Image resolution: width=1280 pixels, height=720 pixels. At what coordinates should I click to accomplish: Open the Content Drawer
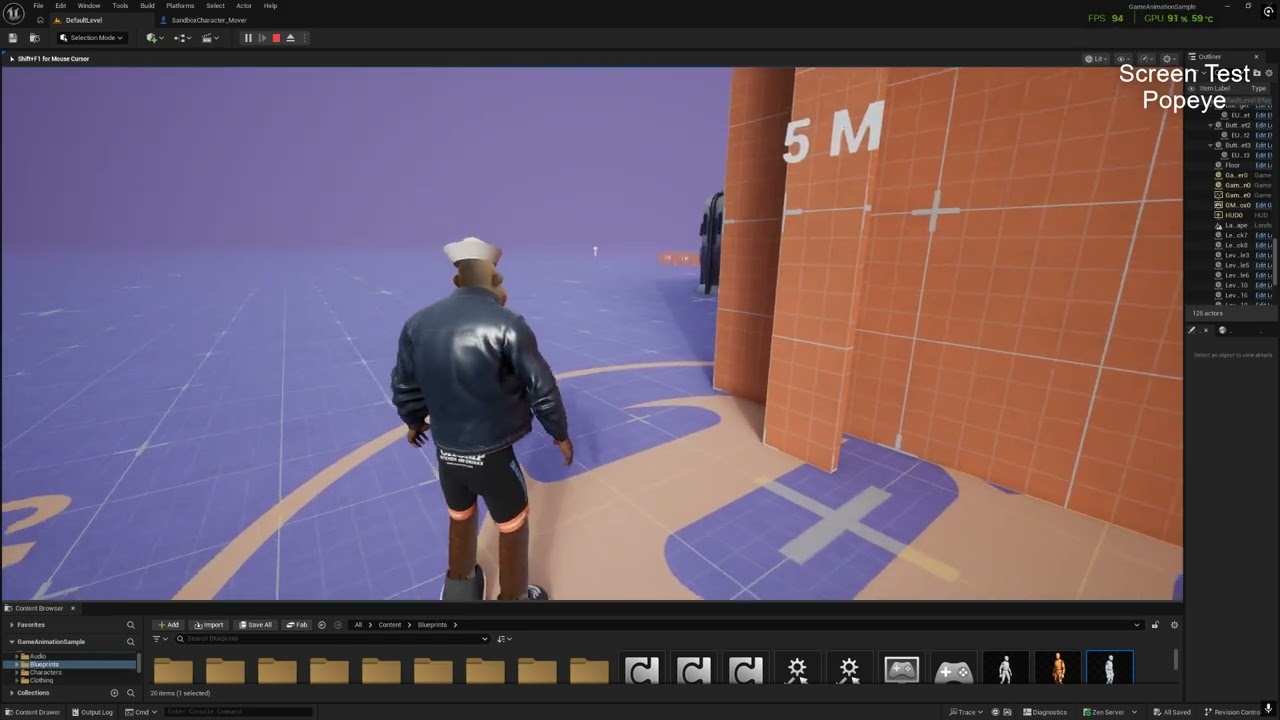coord(33,712)
